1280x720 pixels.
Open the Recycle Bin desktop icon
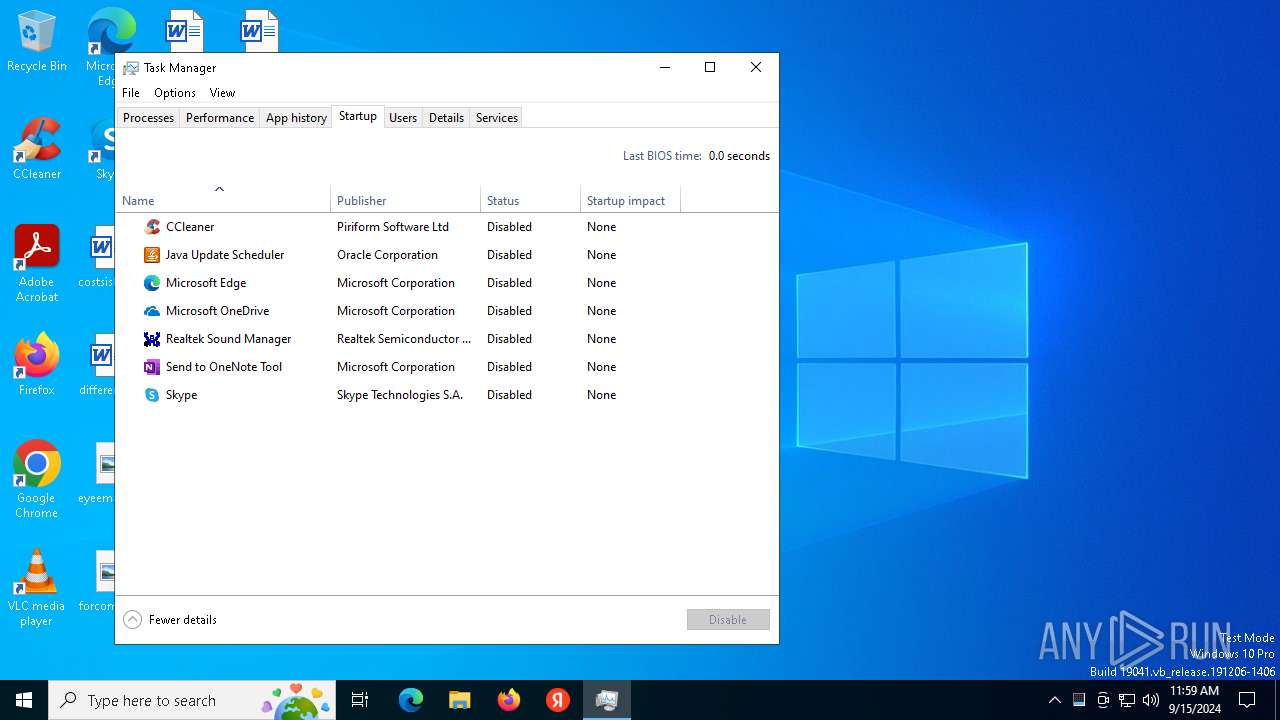[37, 42]
